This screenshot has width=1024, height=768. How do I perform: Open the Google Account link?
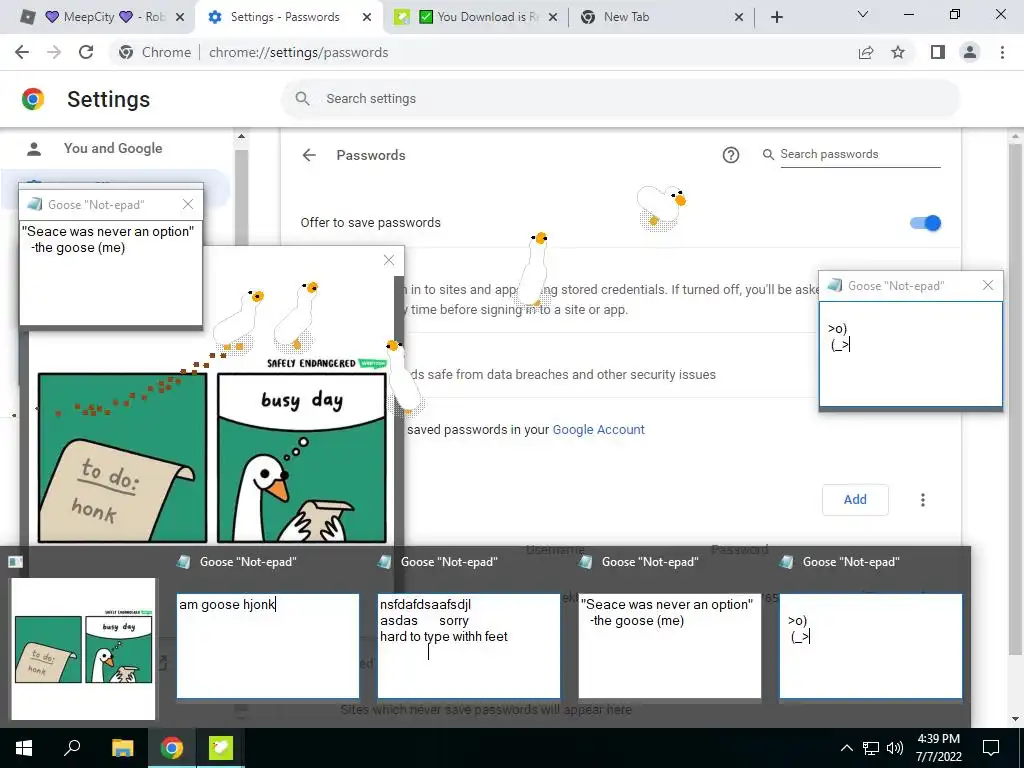click(598, 429)
